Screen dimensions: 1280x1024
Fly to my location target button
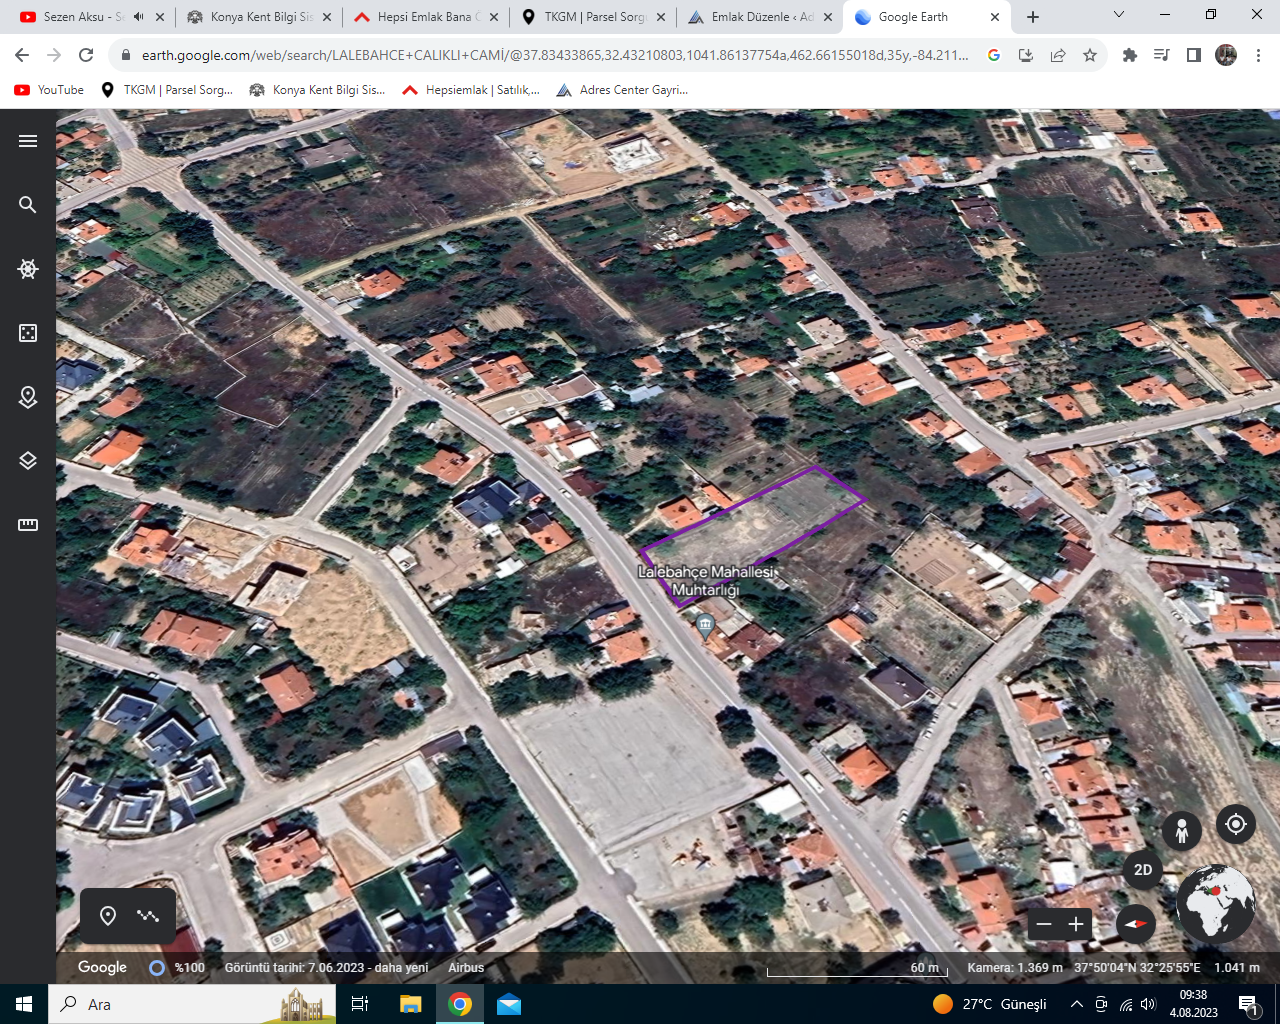tap(1236, 824)
